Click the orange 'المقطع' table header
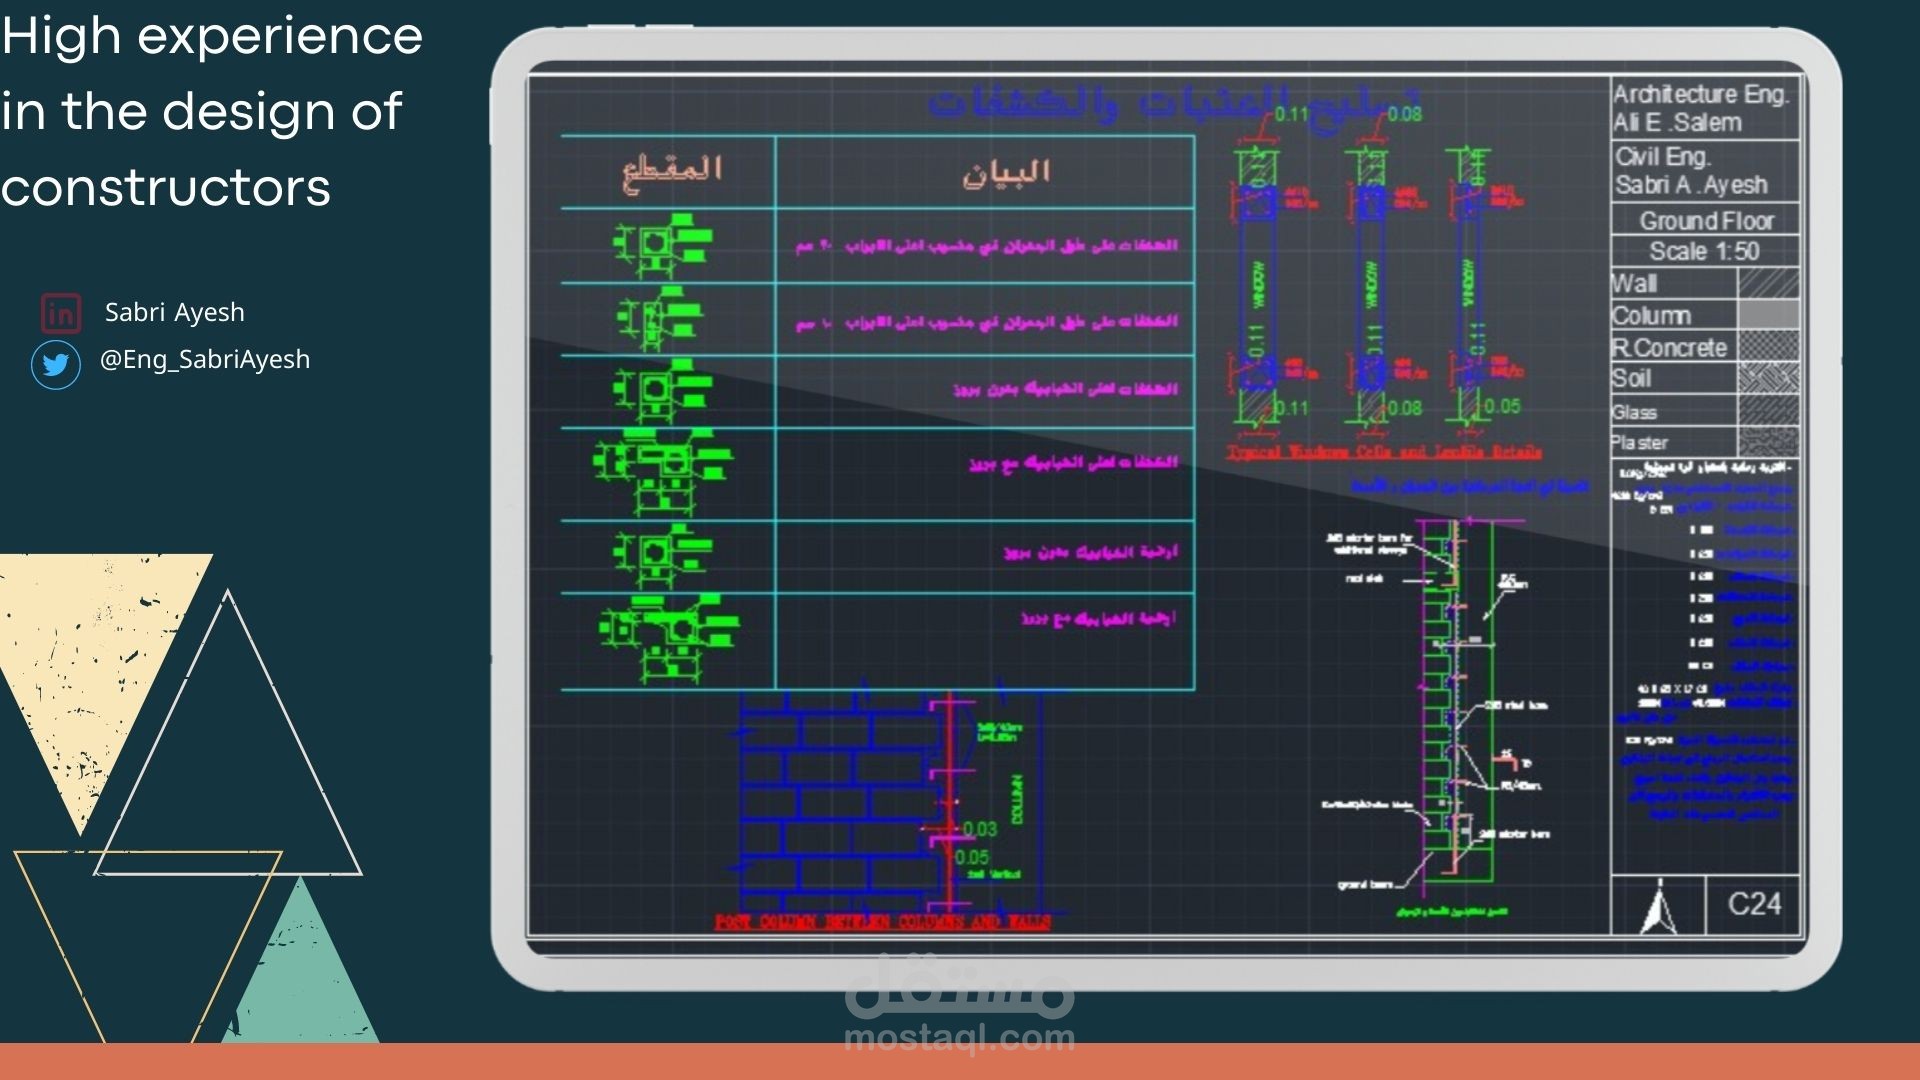The image size is (1920, 1080). [x=671, y=170]
